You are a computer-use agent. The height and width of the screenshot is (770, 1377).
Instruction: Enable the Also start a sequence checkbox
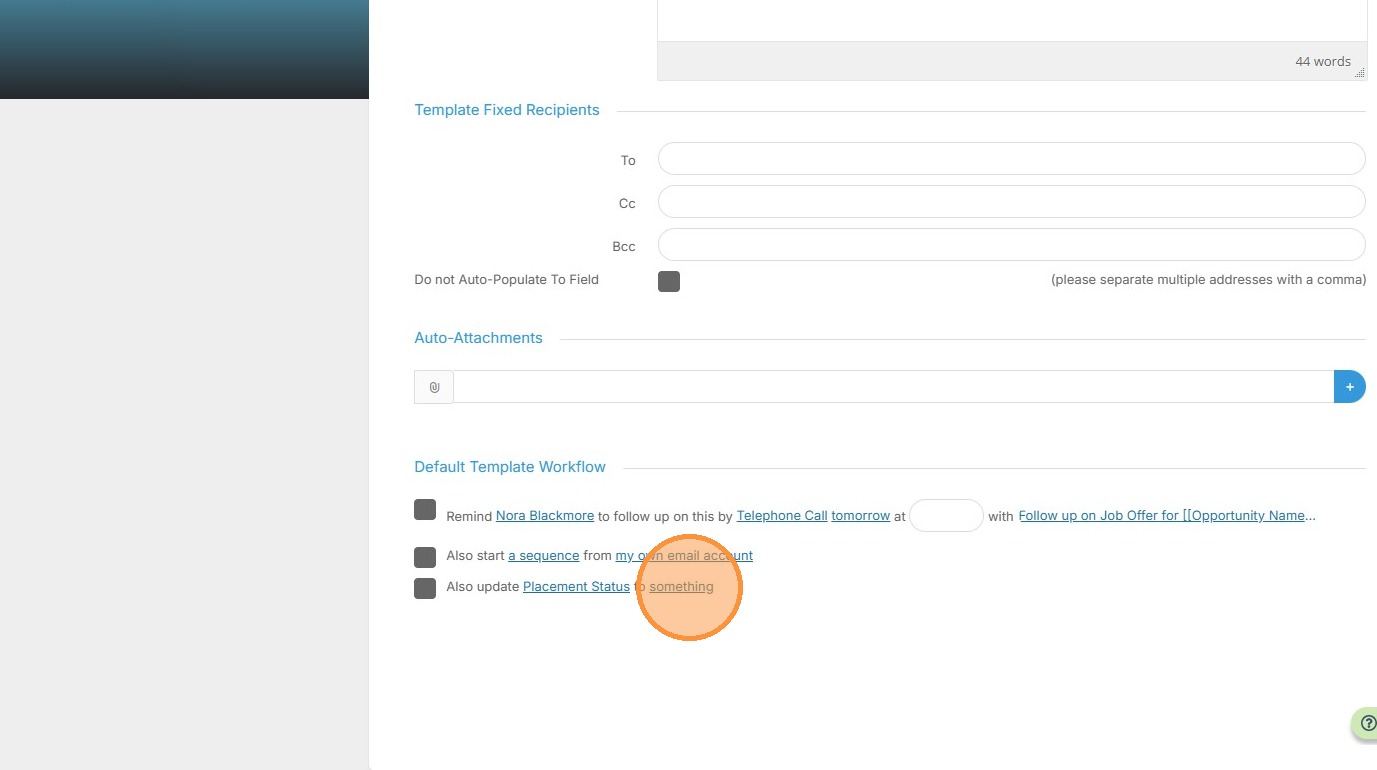tap(425, 557)
